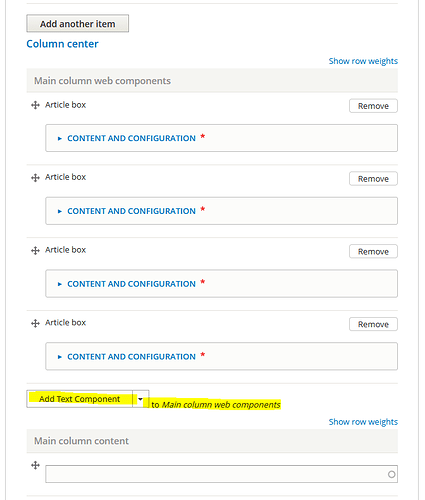The height and width of the screenshot is (500, 425).
Task: Click the first Article box drag handle
Action: tap(35, 105)
